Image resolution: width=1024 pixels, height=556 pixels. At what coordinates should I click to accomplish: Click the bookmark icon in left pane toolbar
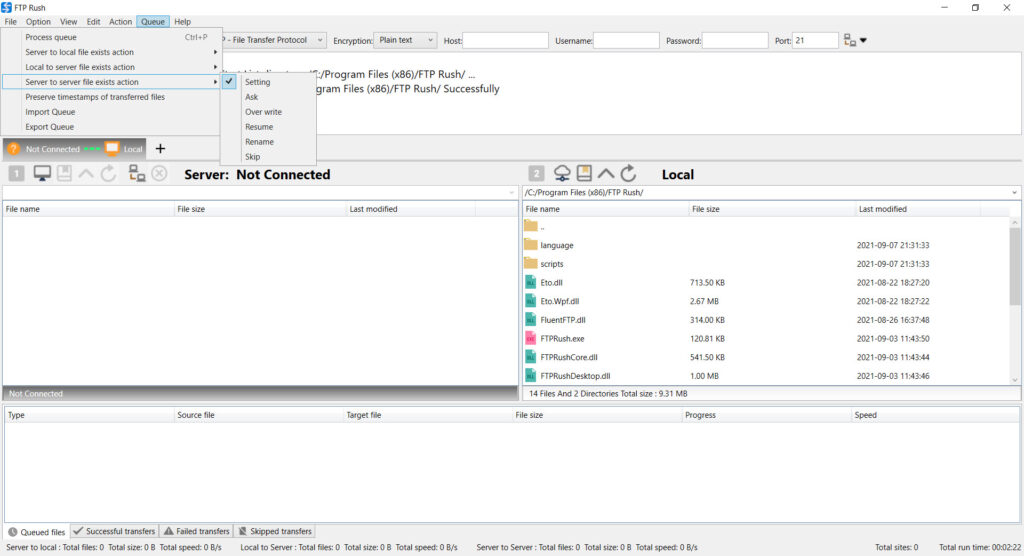[64, 173]
